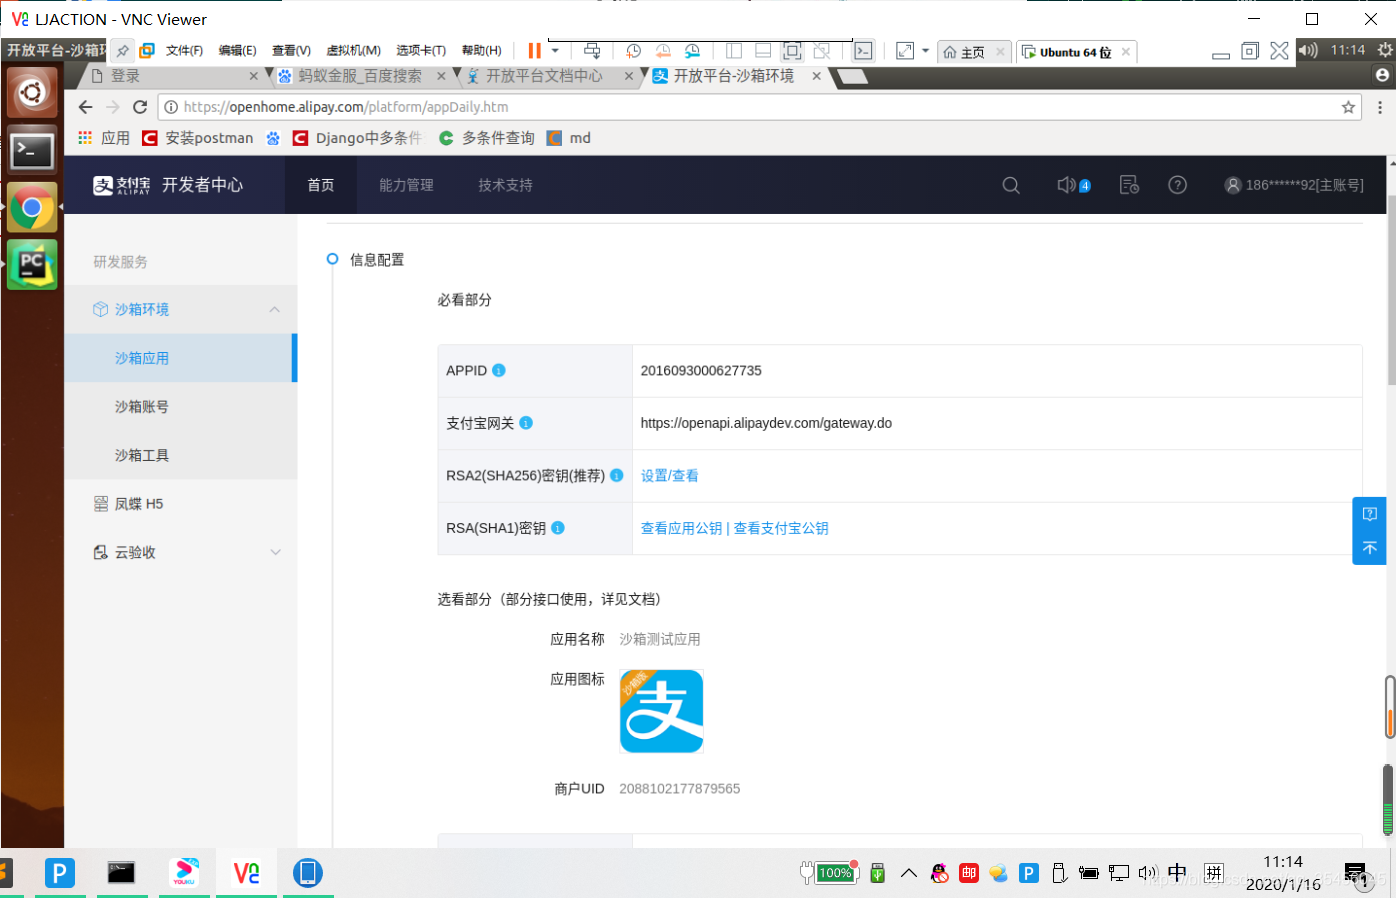Viewport: 1396px width, 898px height.
Task: Click info icon next to RSA(SHA1)密钥
Action: 558,528
